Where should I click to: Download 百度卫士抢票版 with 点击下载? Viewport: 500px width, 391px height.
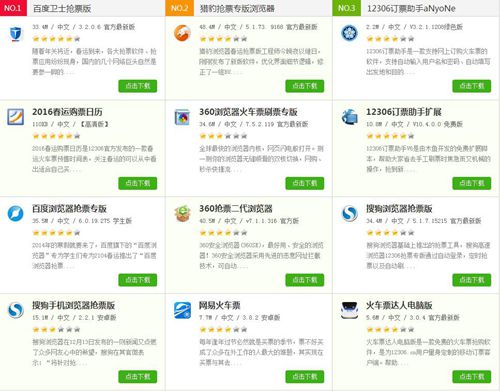tap(138, 86)
